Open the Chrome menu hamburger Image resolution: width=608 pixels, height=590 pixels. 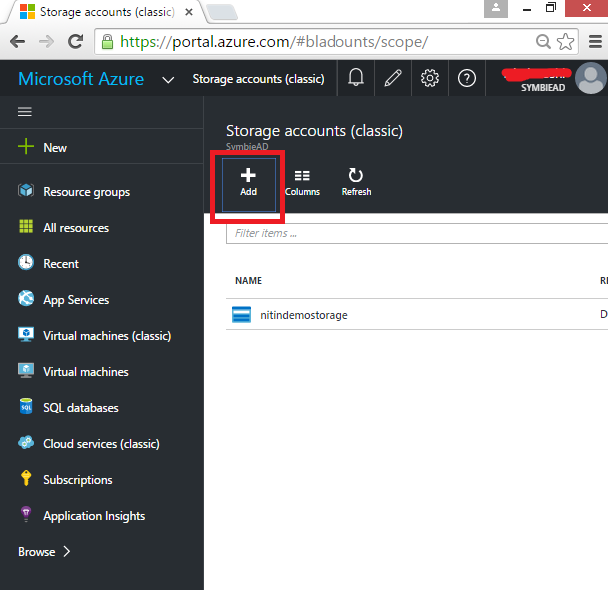[x=595, y=41]
